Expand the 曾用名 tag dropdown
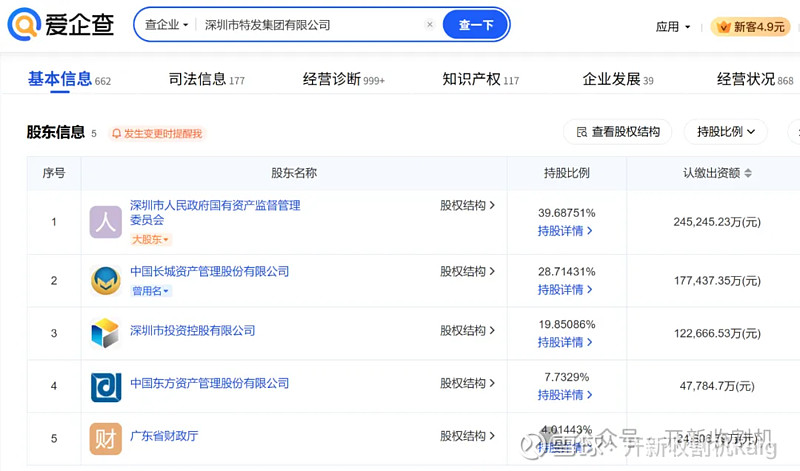Image resolution: width=800 pixels, height=471 pixels. pyautogui.click(x=150, y=291)
